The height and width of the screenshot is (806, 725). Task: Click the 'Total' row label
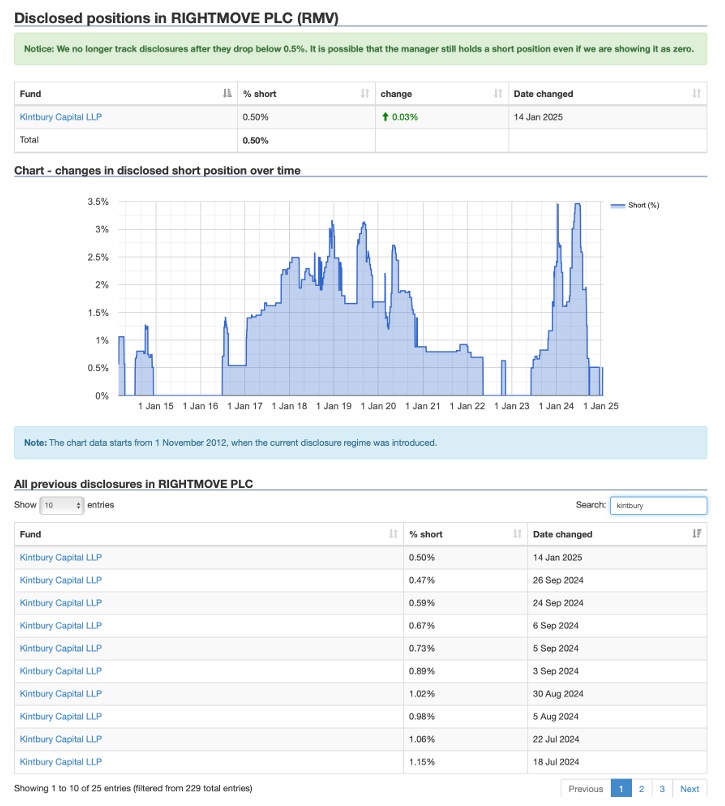tap(29, 140)
